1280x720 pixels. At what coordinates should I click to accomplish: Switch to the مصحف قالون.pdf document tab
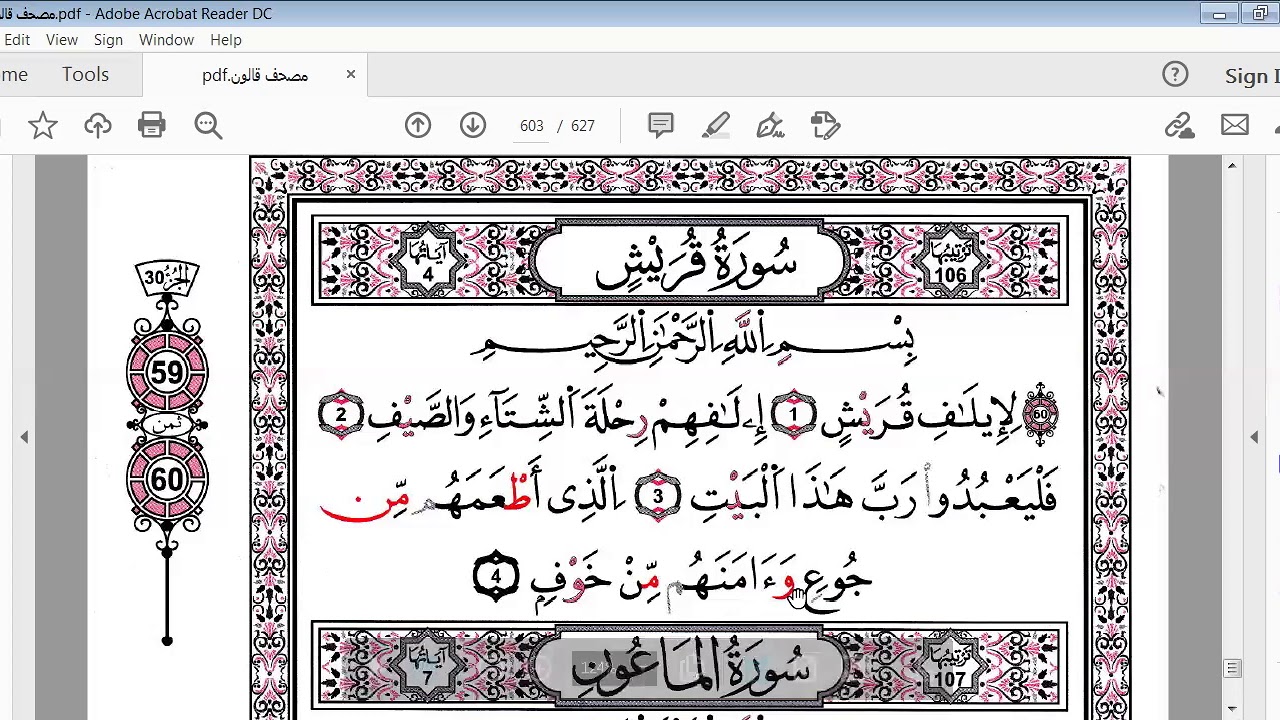click(255, 75)
